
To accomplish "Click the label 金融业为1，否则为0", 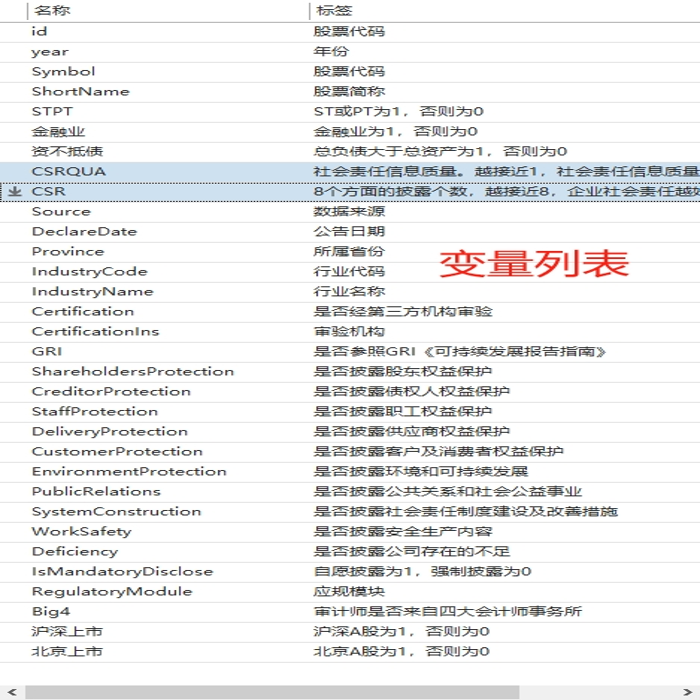I will click(396, 131).
